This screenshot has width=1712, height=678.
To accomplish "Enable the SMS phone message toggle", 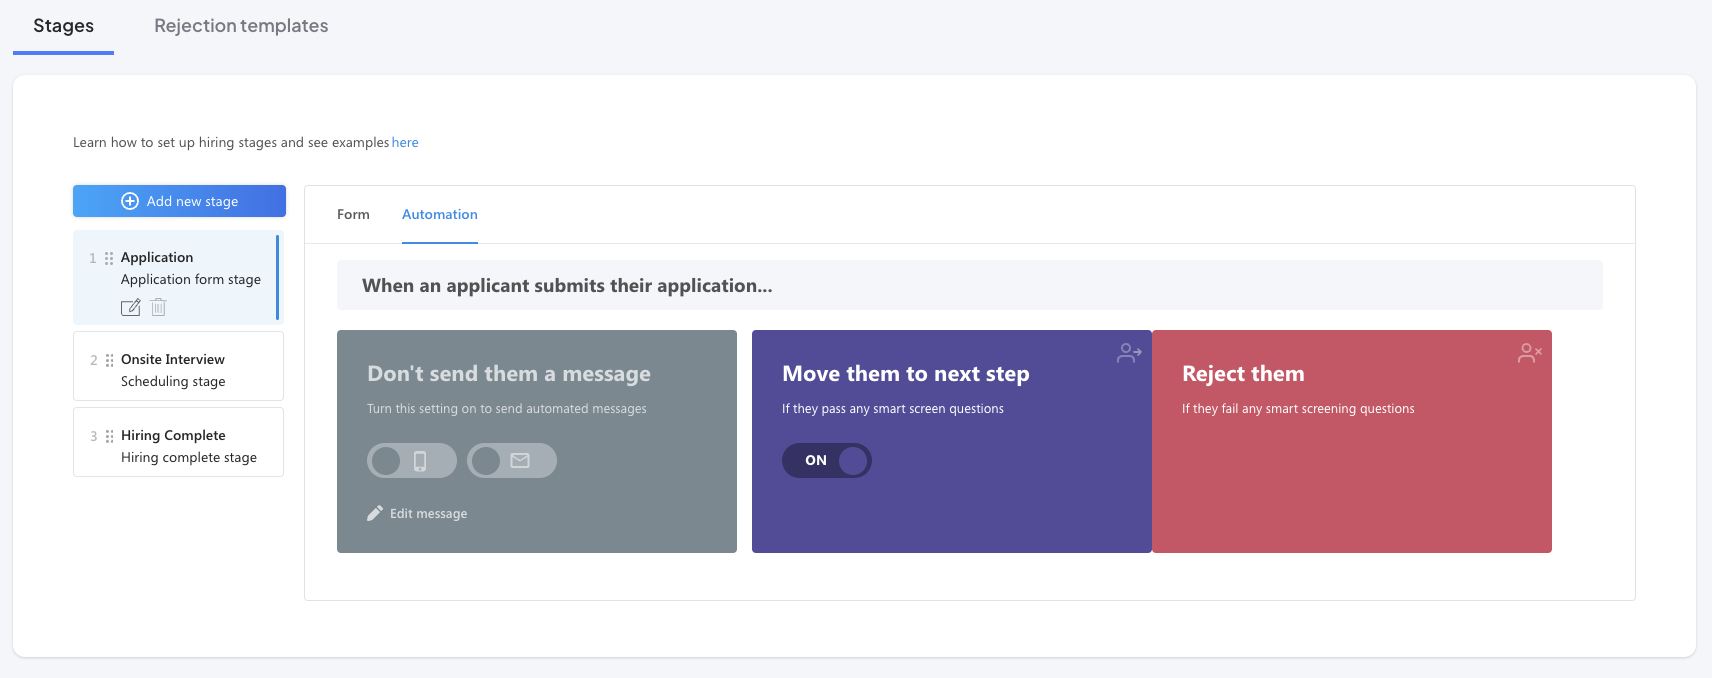I will (411, 460).
